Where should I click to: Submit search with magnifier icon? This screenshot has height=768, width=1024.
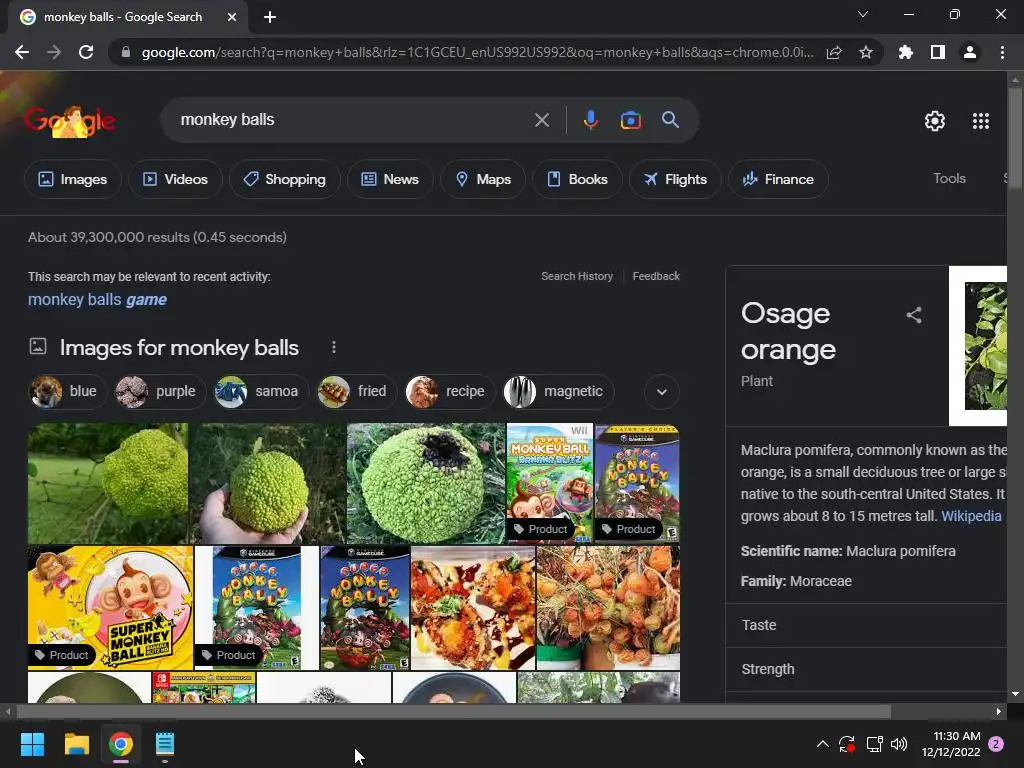coord(670,120)
